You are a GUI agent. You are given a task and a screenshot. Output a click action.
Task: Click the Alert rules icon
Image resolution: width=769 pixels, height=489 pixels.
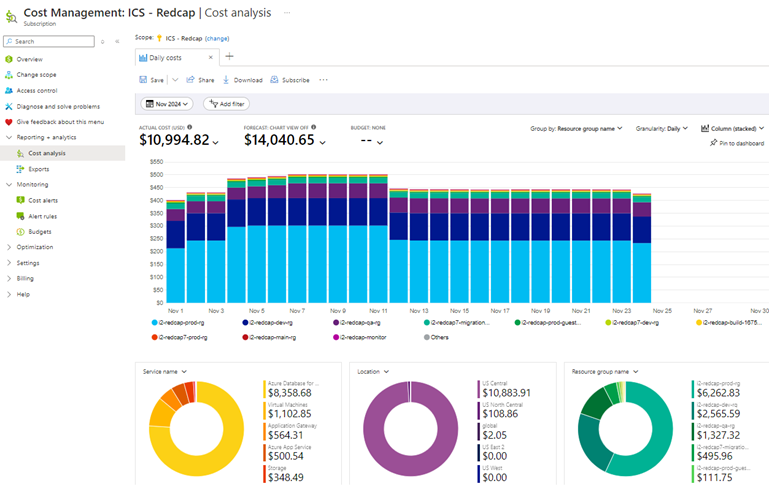pyautogui.click(x=20, y=216)
